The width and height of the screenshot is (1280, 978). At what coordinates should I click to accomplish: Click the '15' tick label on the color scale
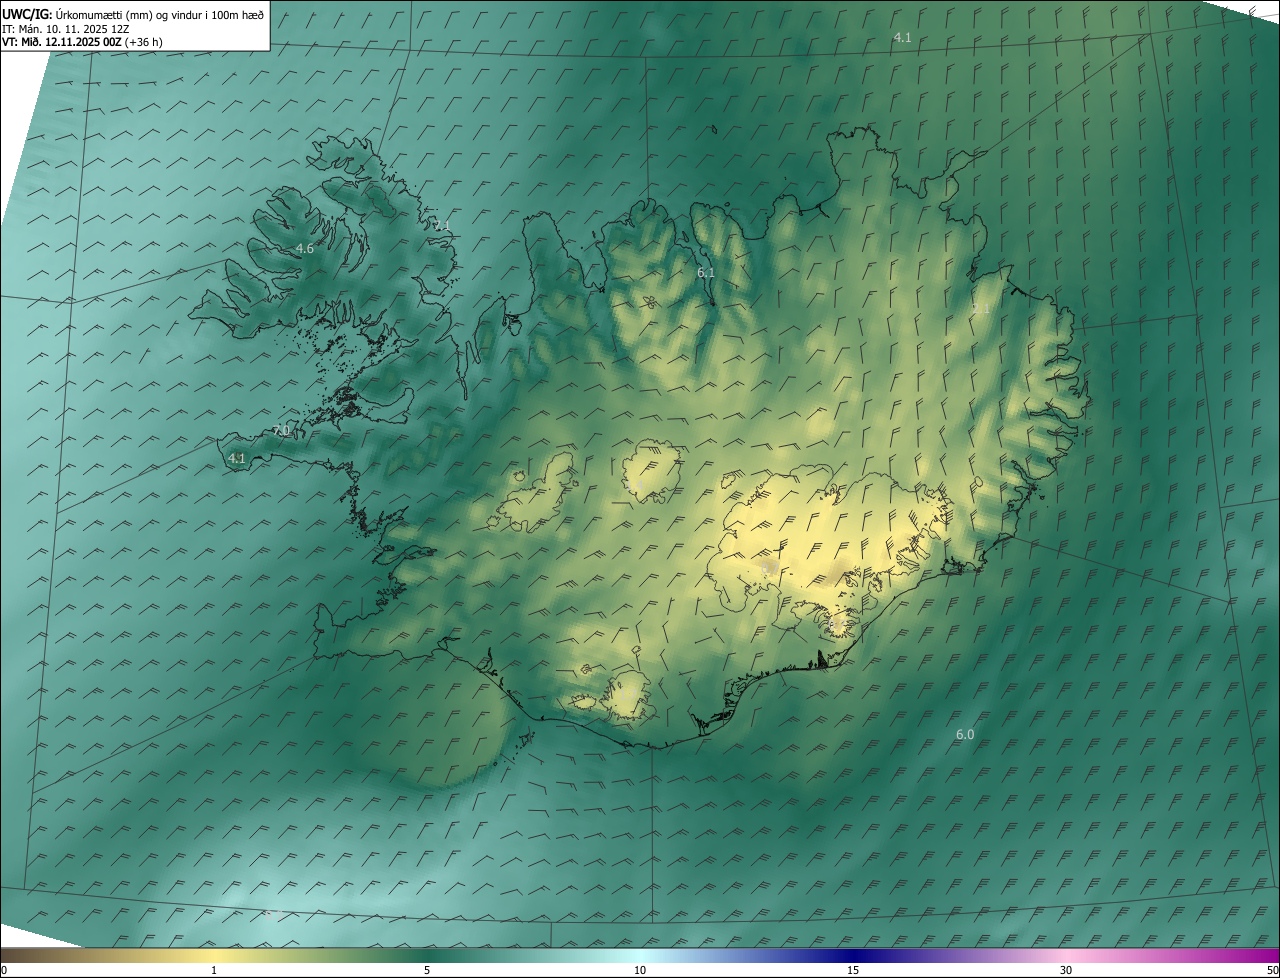coord(853,971)
